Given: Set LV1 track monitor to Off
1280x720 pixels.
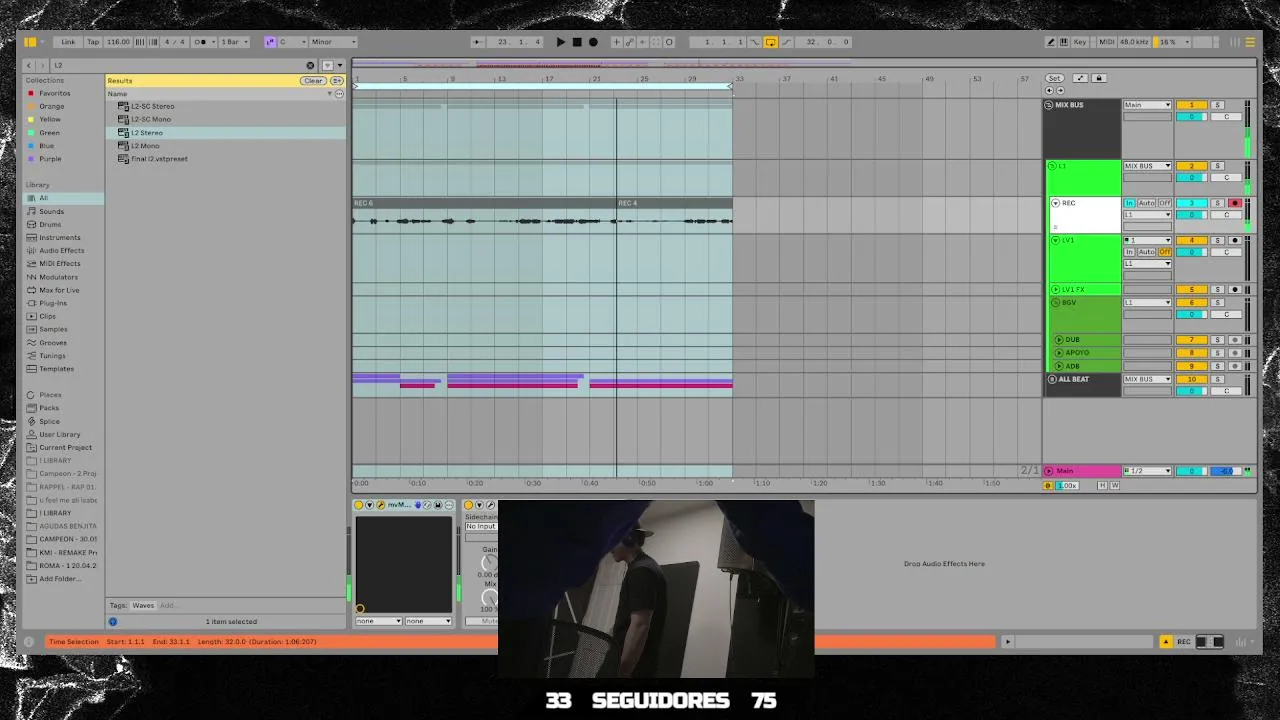Looking at the screenshot, I should (x=1165, y=252).
